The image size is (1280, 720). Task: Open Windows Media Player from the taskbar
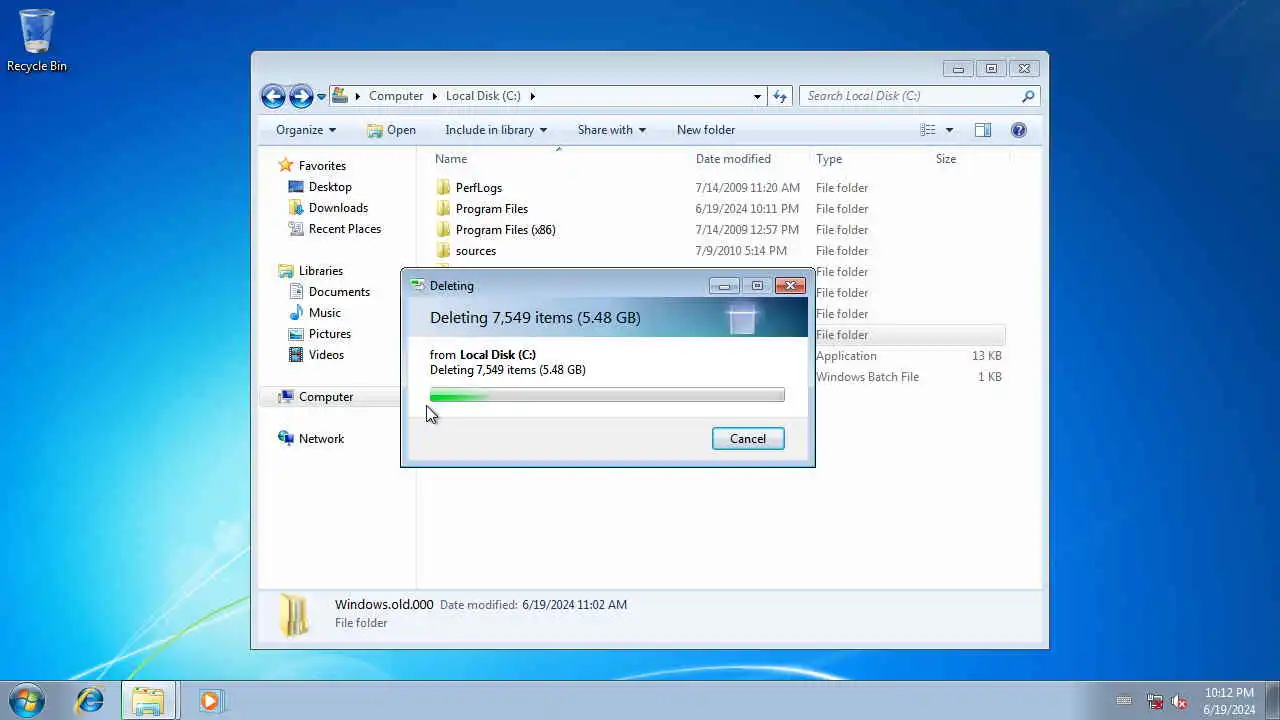pyautogui.click(x=210, y=700)
